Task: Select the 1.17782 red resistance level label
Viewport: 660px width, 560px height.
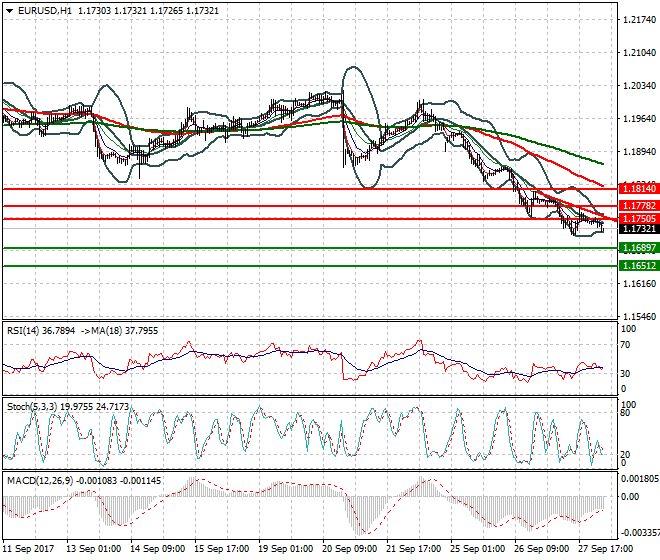Action: 639,205
